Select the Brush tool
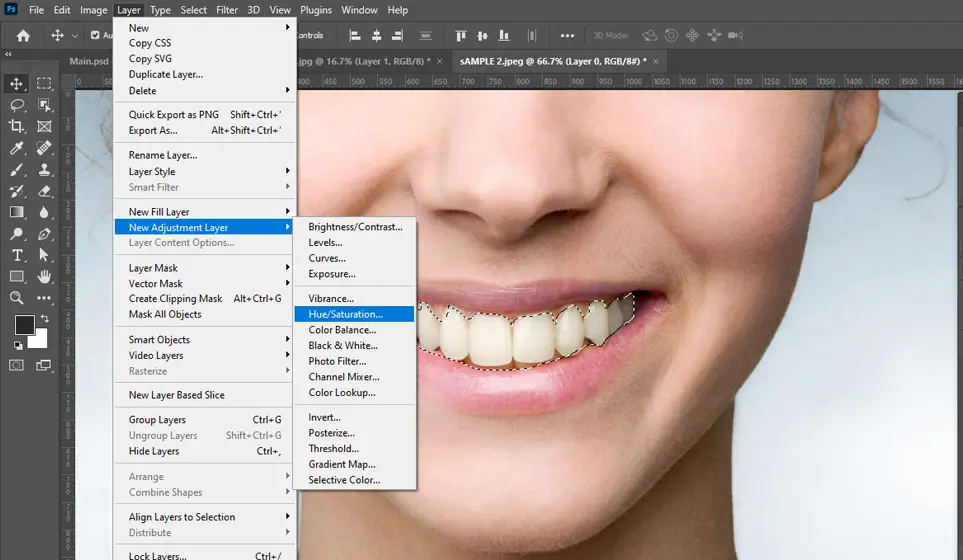Screen dimensions: 963x560 click(17, 169)
